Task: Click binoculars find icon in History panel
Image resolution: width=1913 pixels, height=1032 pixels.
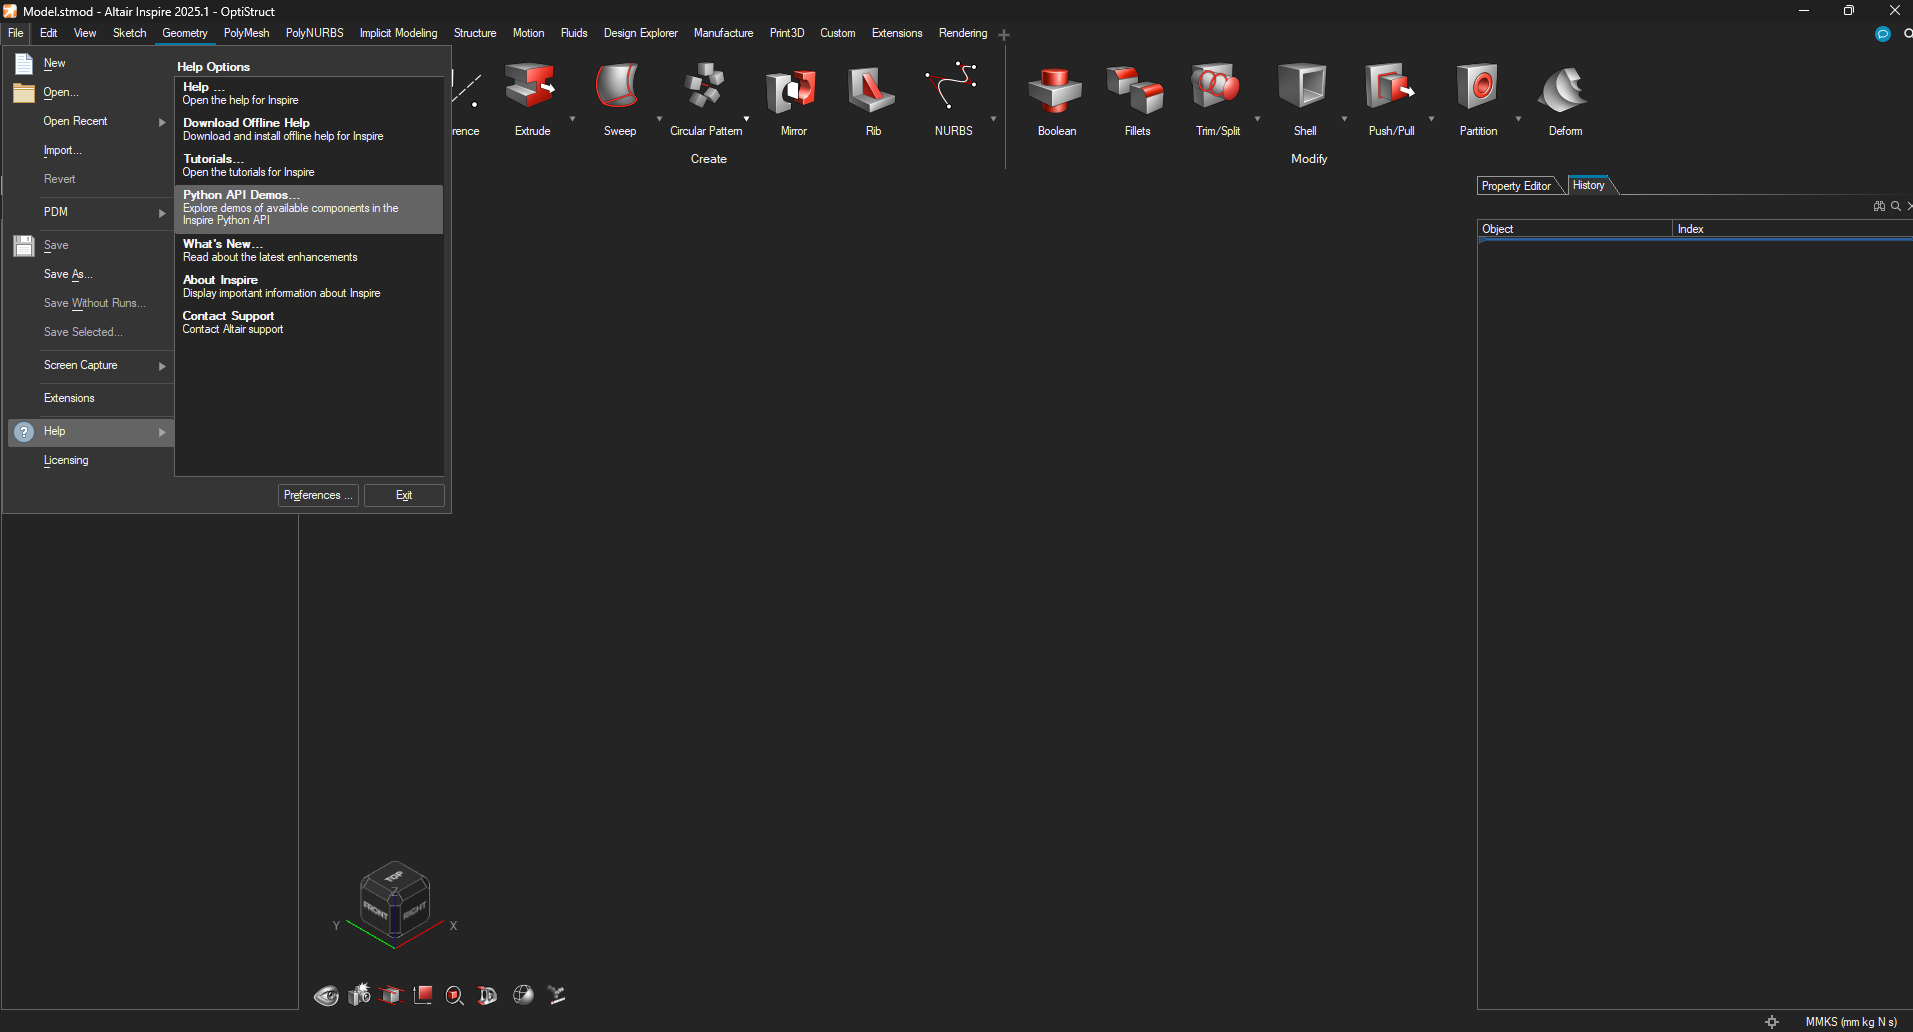Action: (1879, 206)
